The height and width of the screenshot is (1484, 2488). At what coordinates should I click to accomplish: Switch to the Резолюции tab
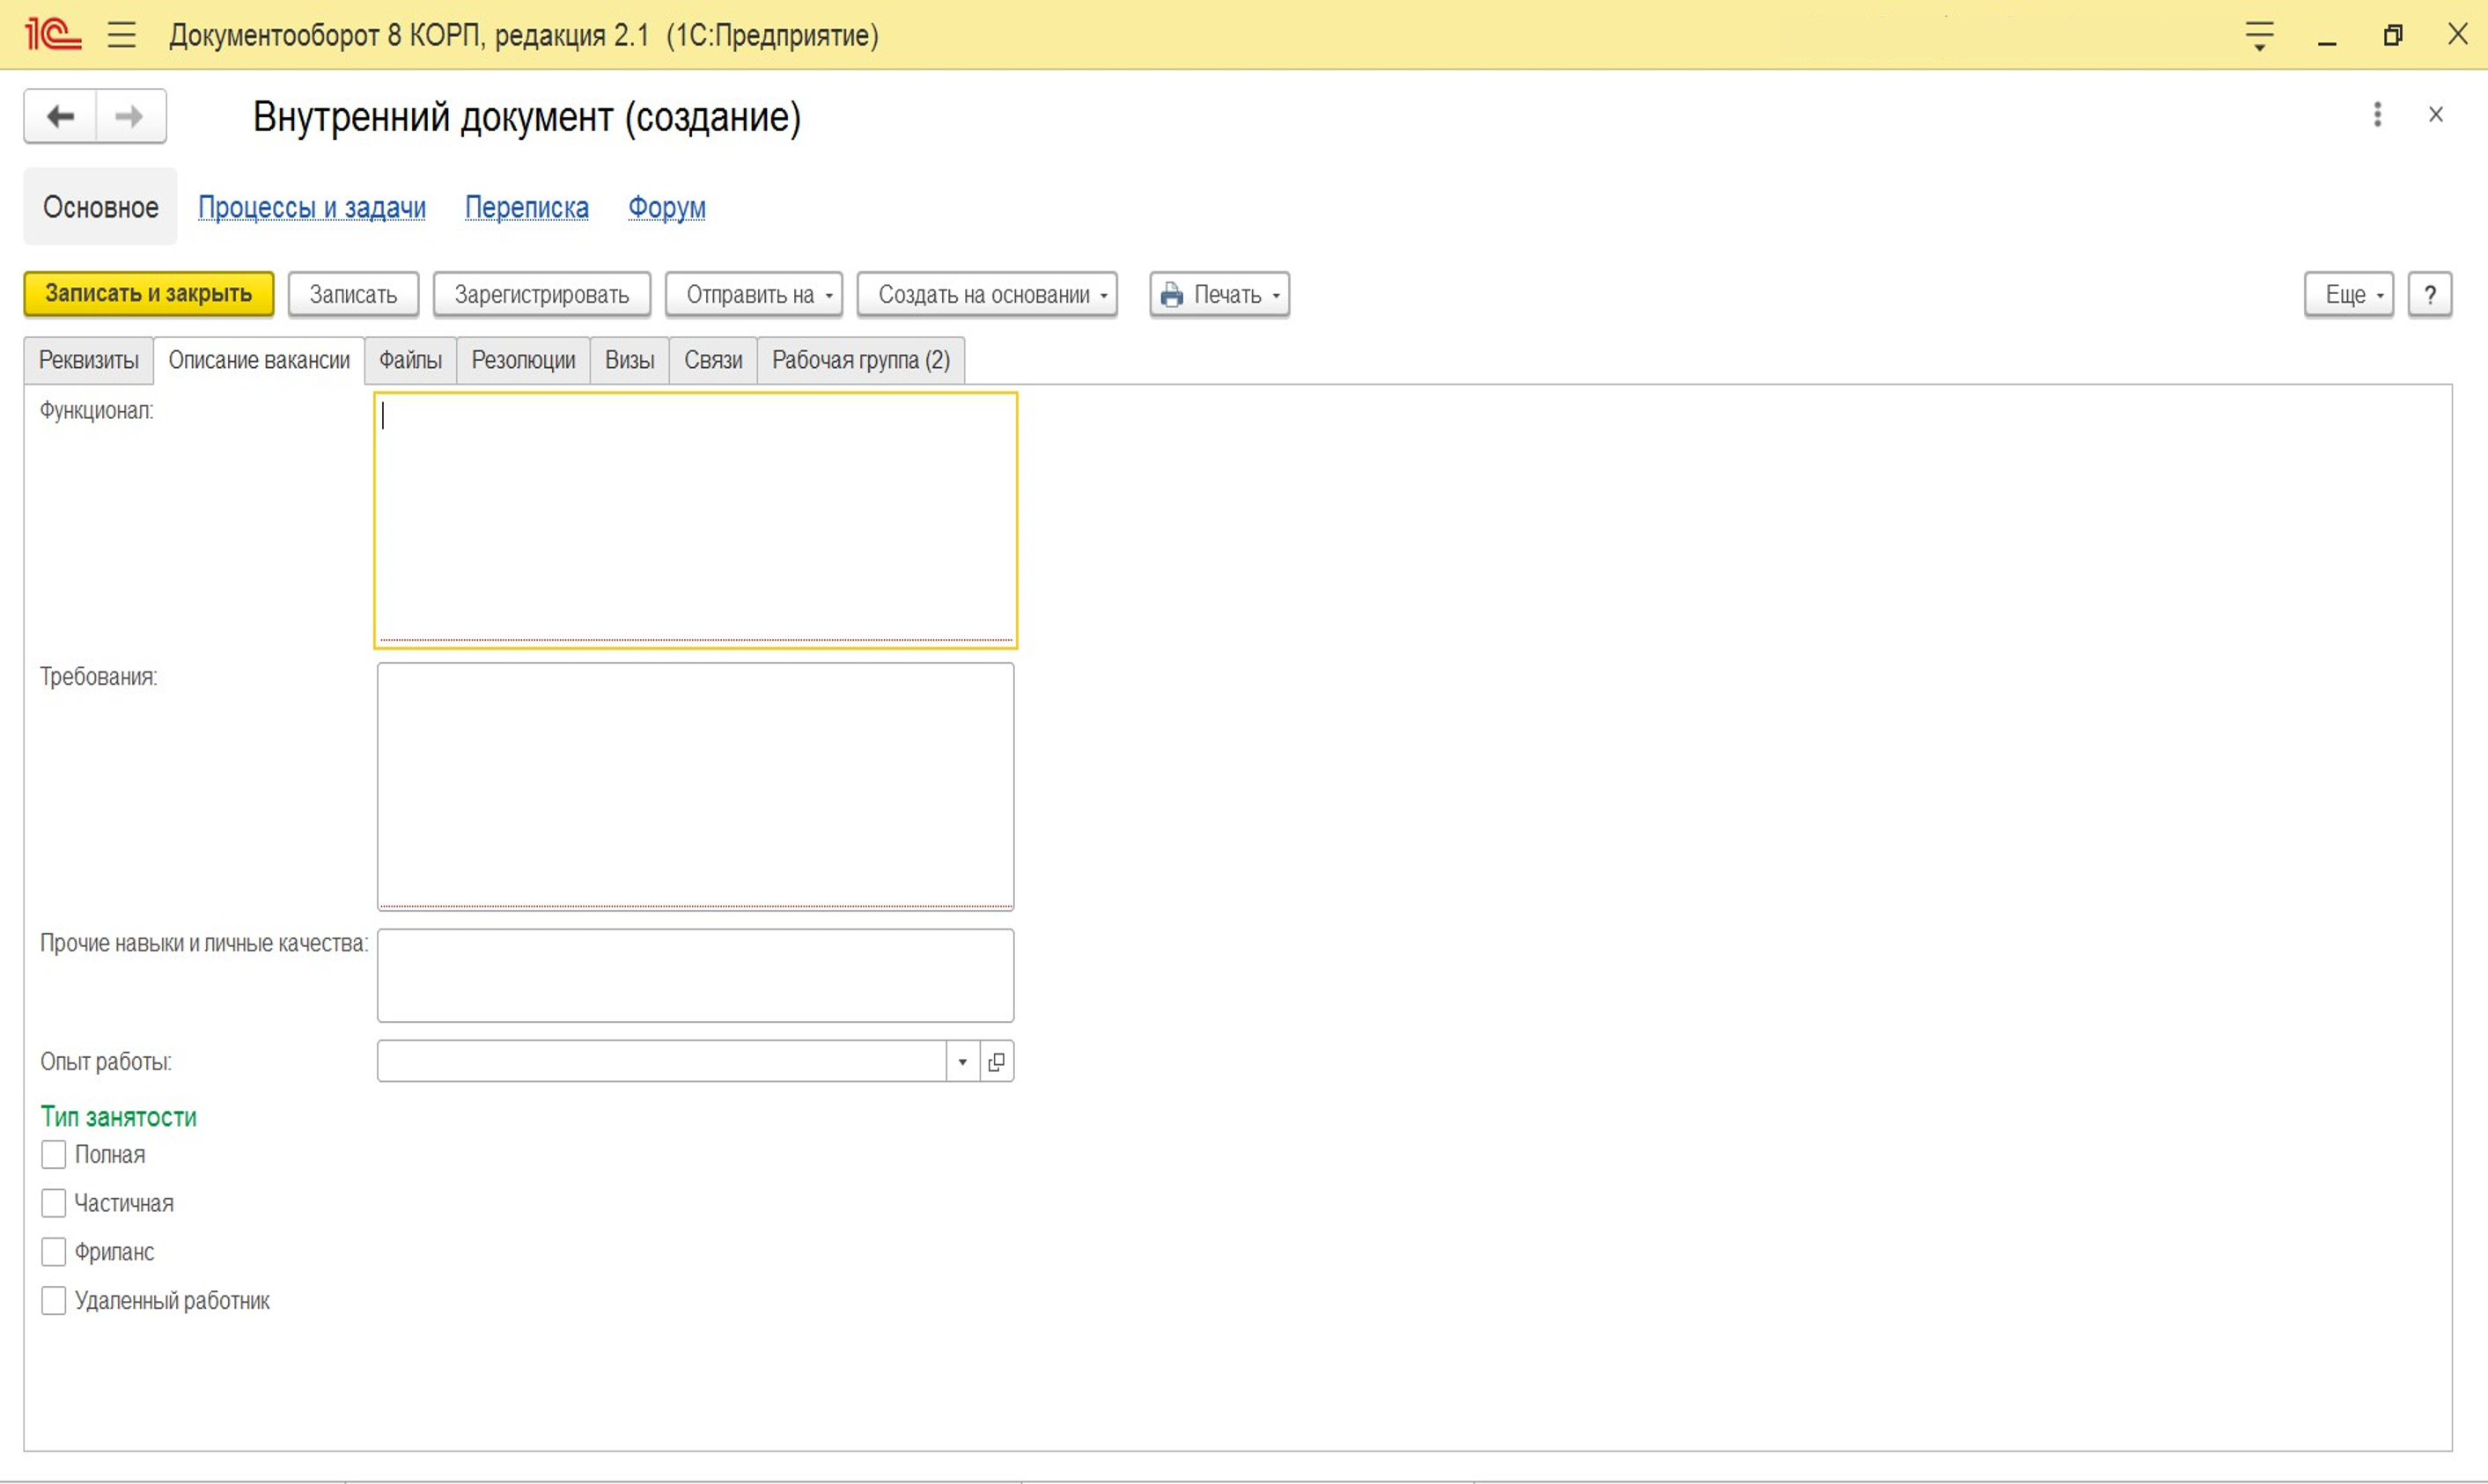coord(523,360)
